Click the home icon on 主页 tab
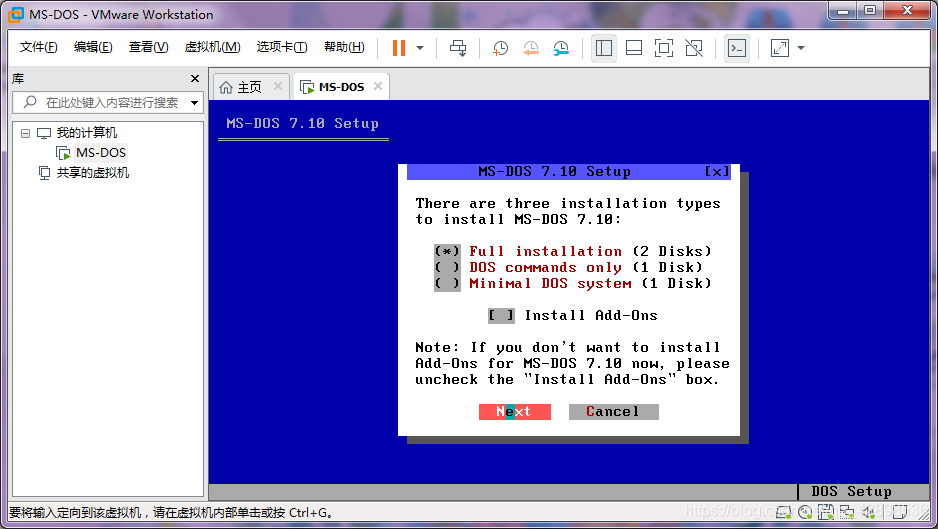Viewport: 938px width, 529px height. tap(226, 87)
